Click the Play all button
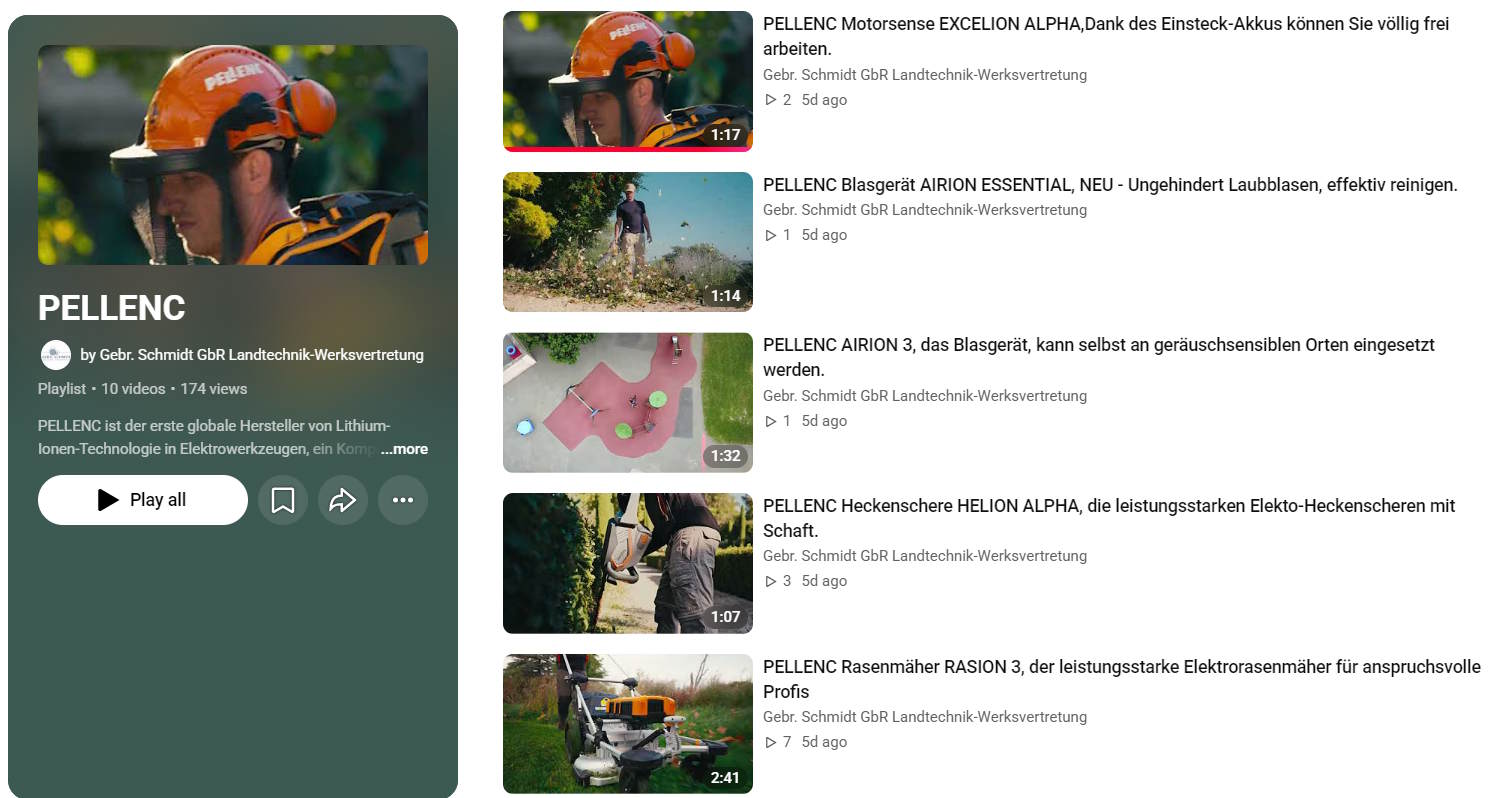 click(x=143, y=500)
